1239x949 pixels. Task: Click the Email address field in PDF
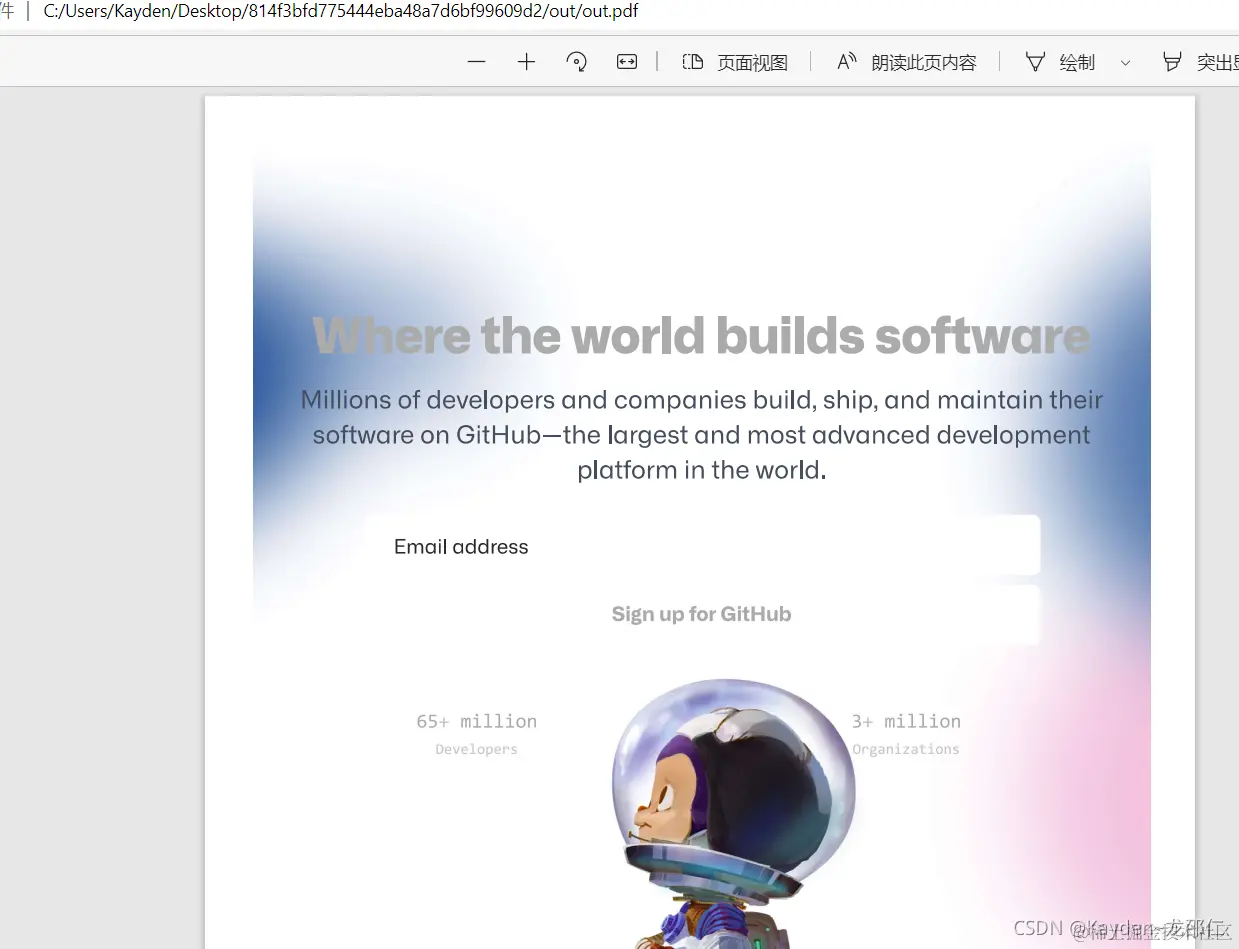702,546
